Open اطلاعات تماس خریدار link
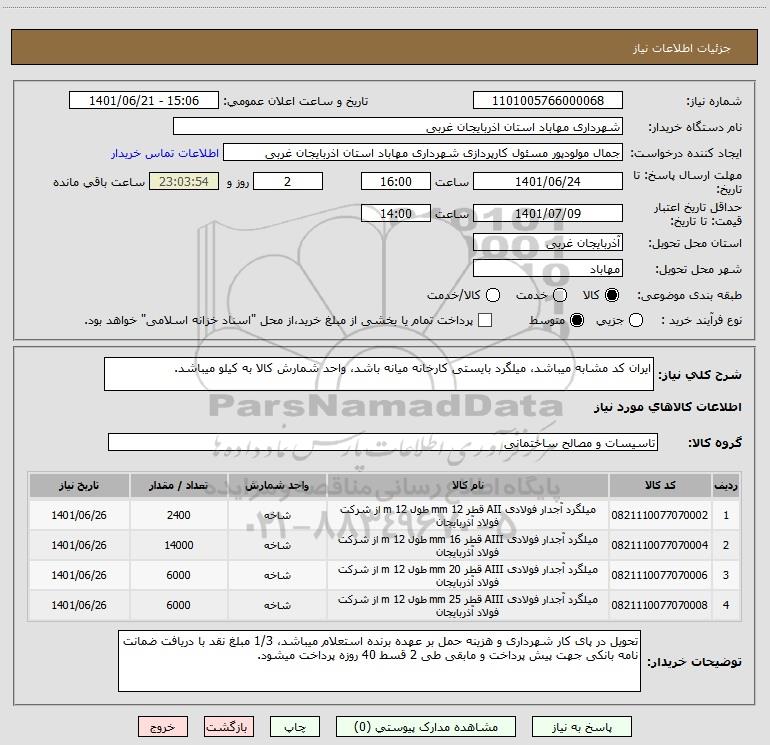The image size is (770, 745). click(x=165, y=153)
